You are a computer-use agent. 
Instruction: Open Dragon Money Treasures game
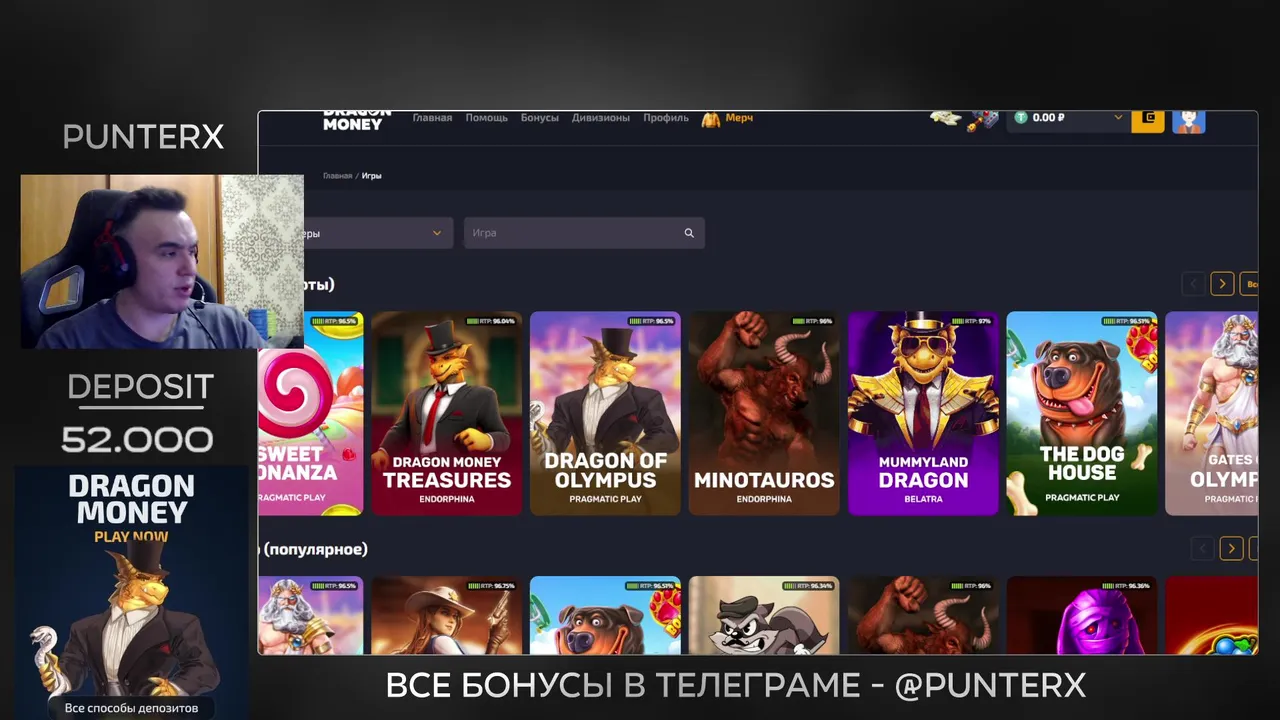tap(446, 413)
